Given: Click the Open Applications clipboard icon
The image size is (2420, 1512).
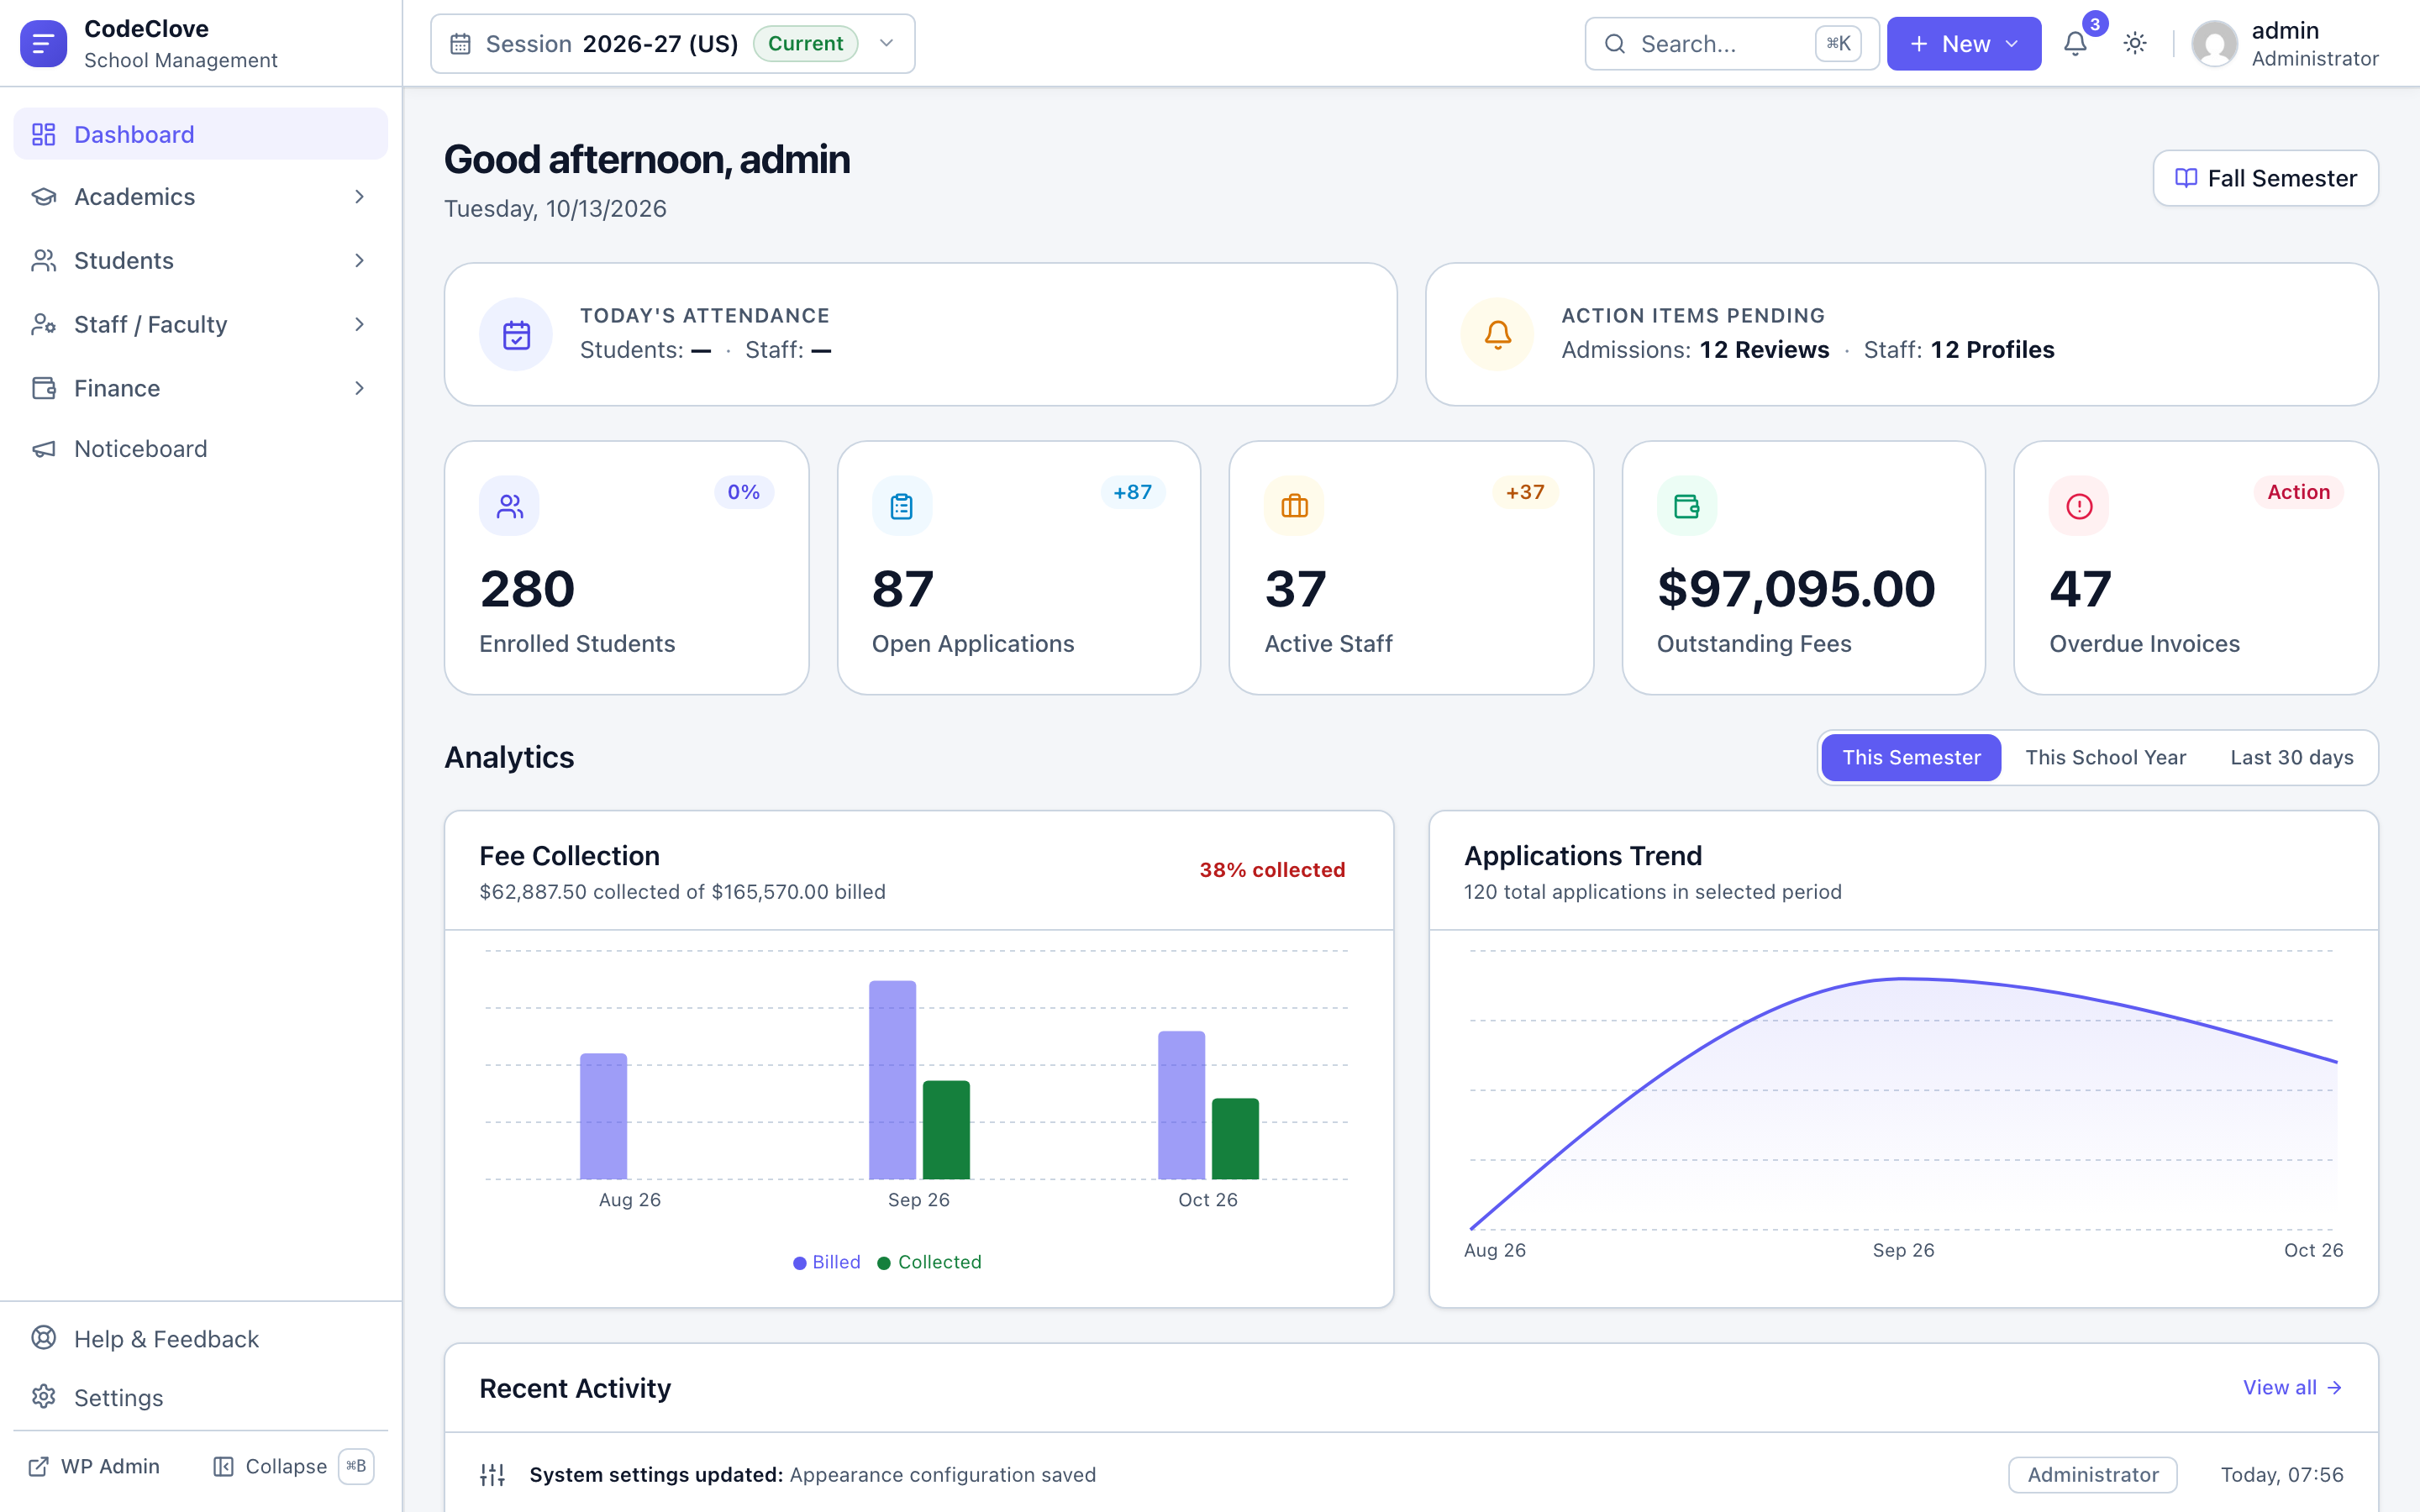Looking at the screenshot, I should click(901, 506).
